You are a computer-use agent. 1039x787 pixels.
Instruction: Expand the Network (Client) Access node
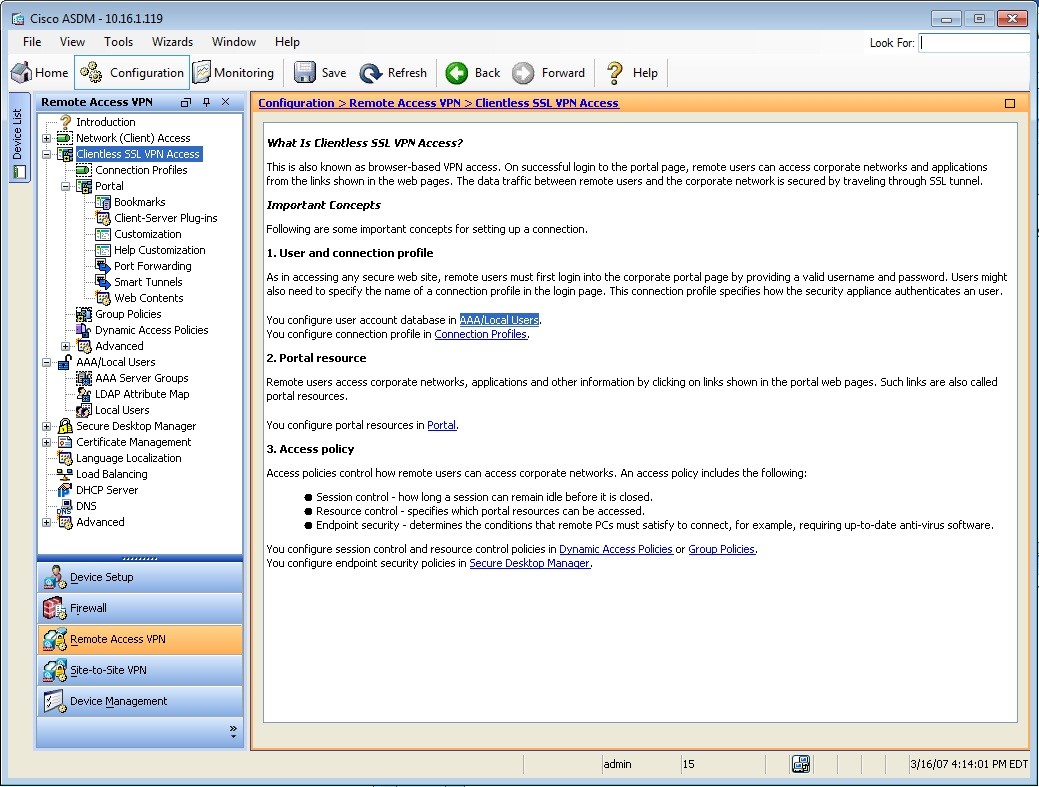(x=46, y=138)
